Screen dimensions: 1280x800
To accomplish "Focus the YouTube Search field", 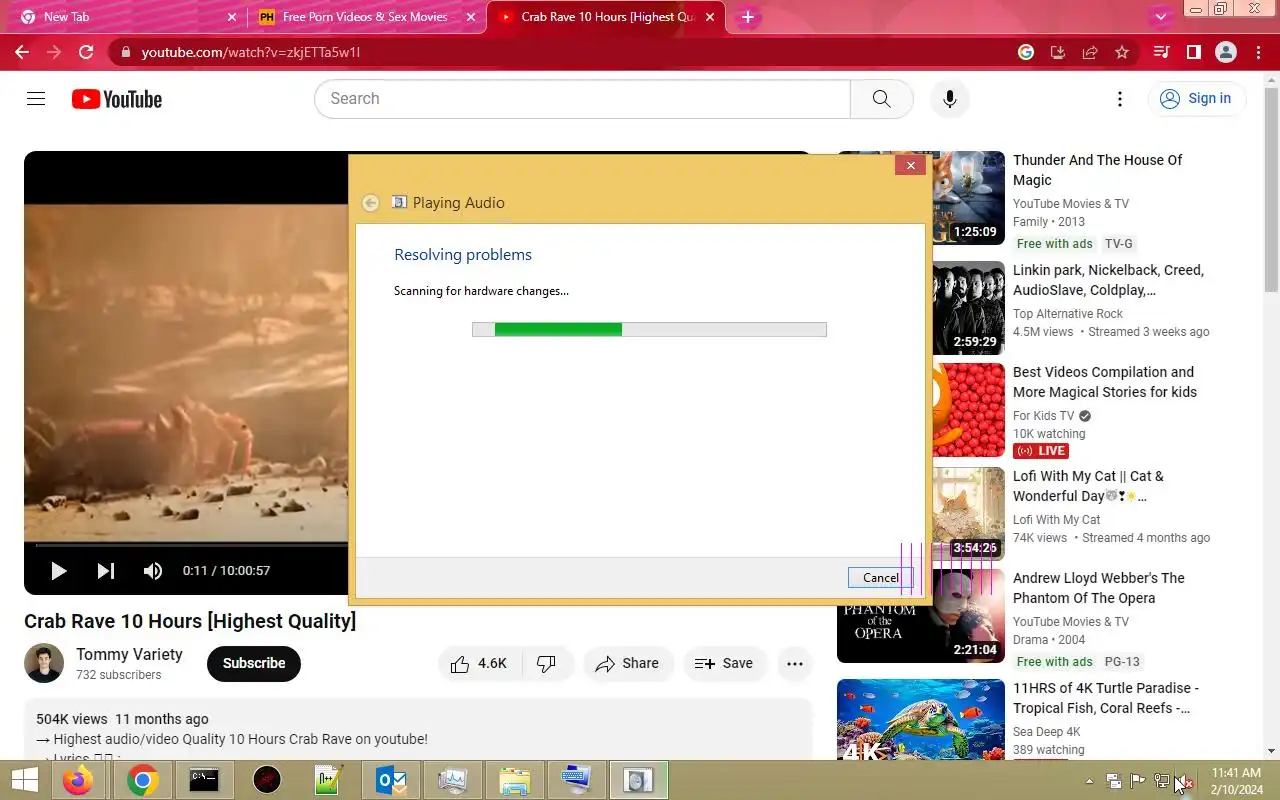I will point(582,99).
